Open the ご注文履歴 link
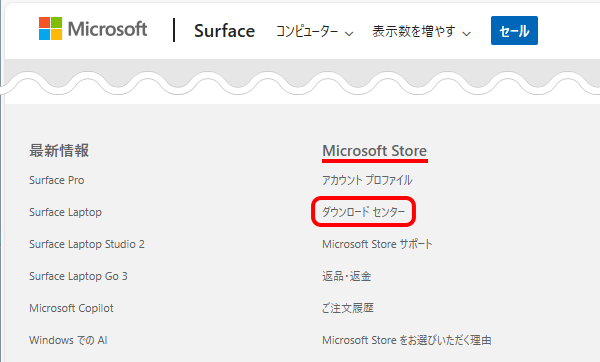 347,308
